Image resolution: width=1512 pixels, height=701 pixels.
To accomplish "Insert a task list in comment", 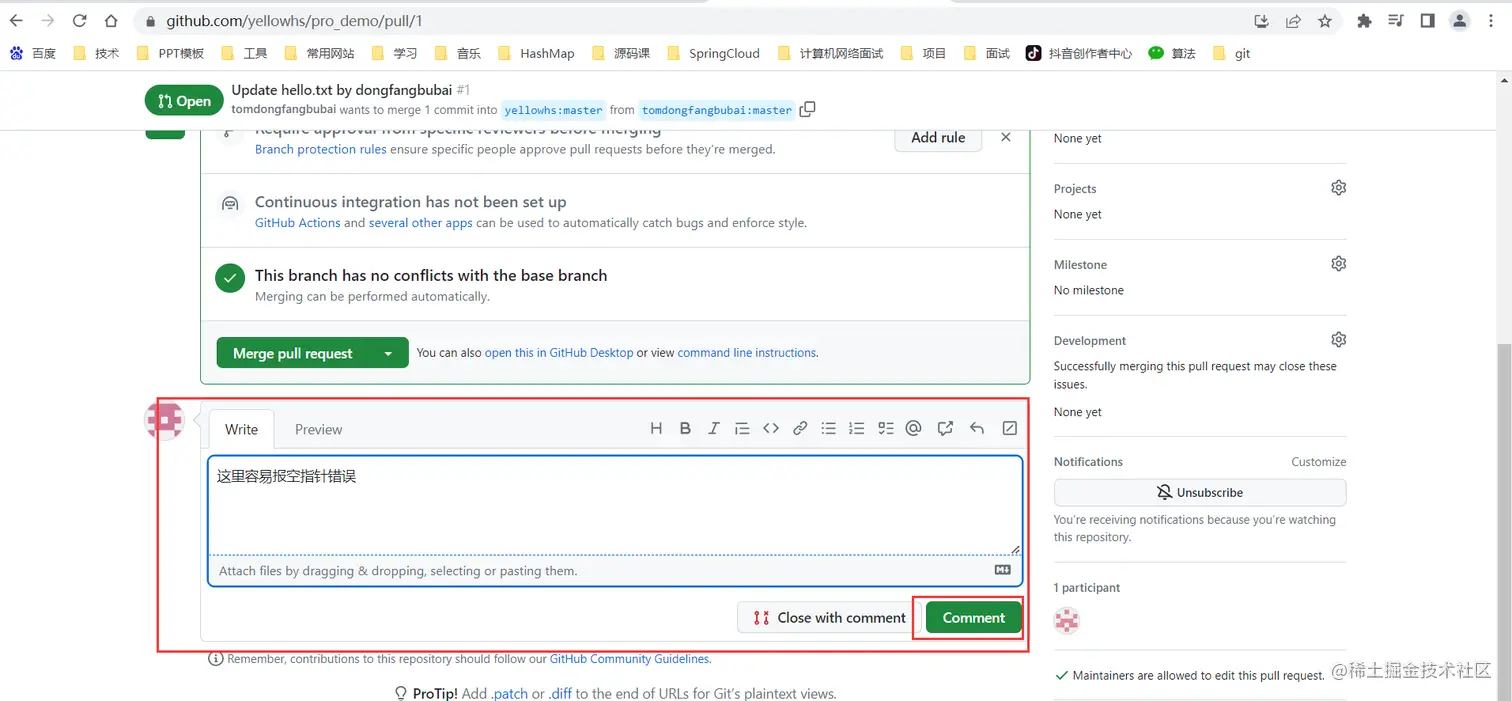I will [x=885, y=428].
